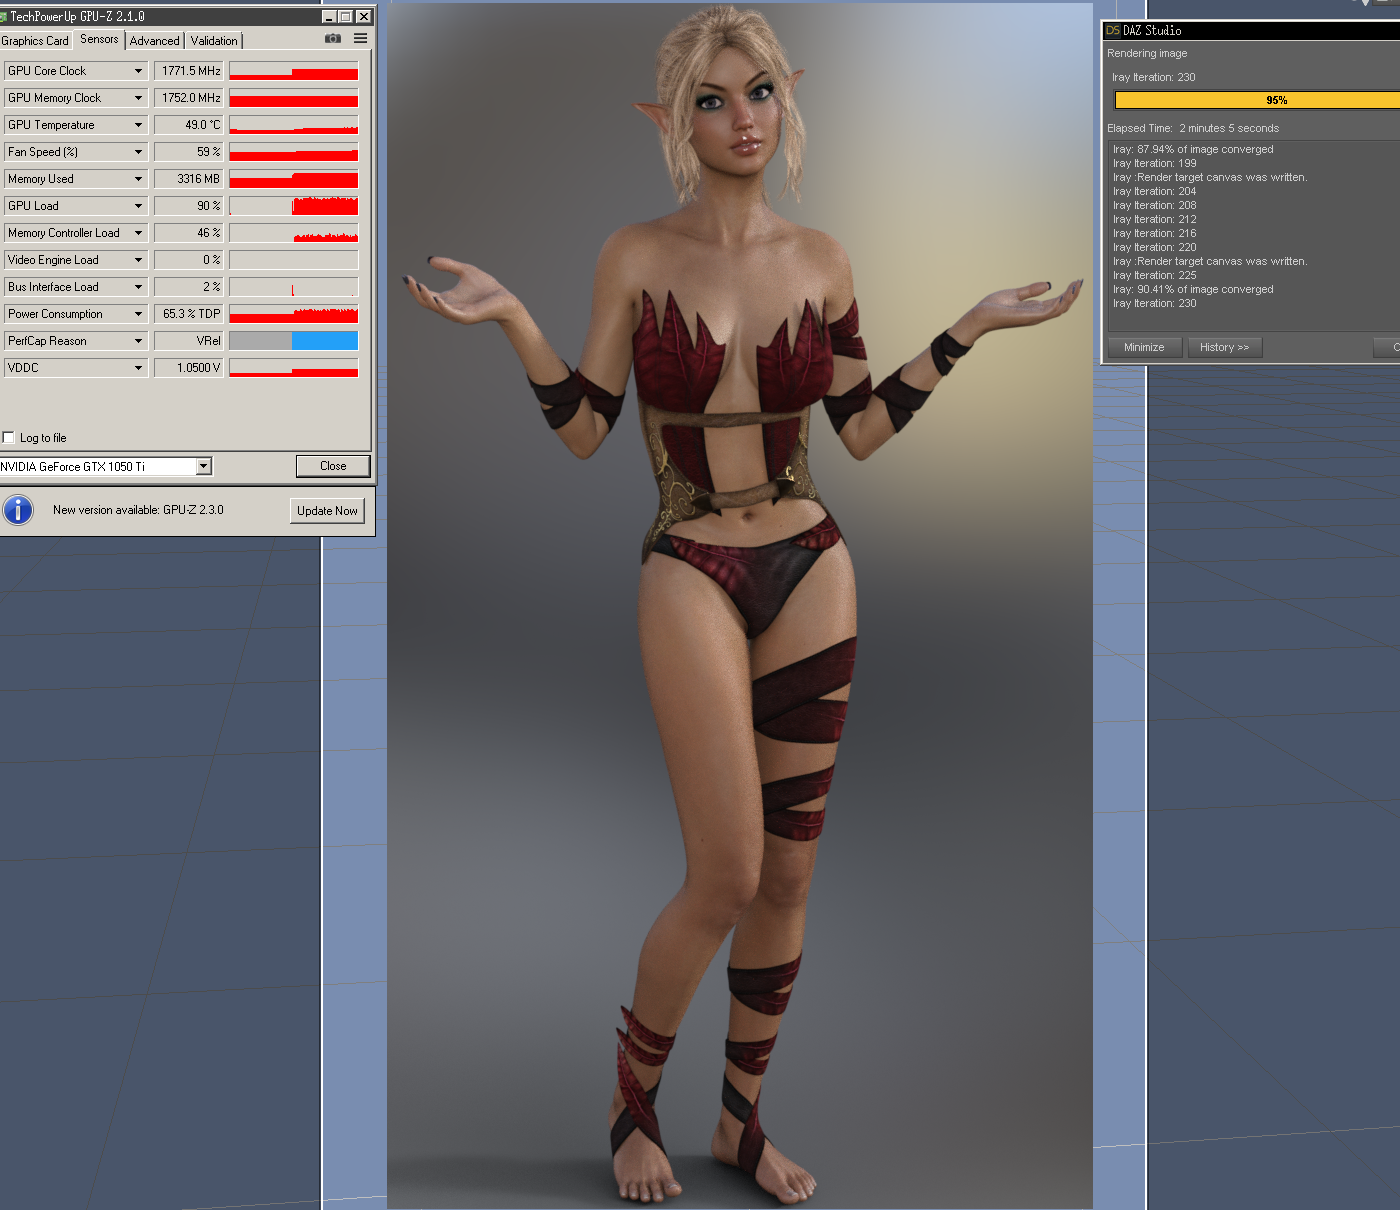The width and height of the screenshot is (1400, 1210).
Task: Click the 90 % GPU load value
Action: (x=188, y=206)
